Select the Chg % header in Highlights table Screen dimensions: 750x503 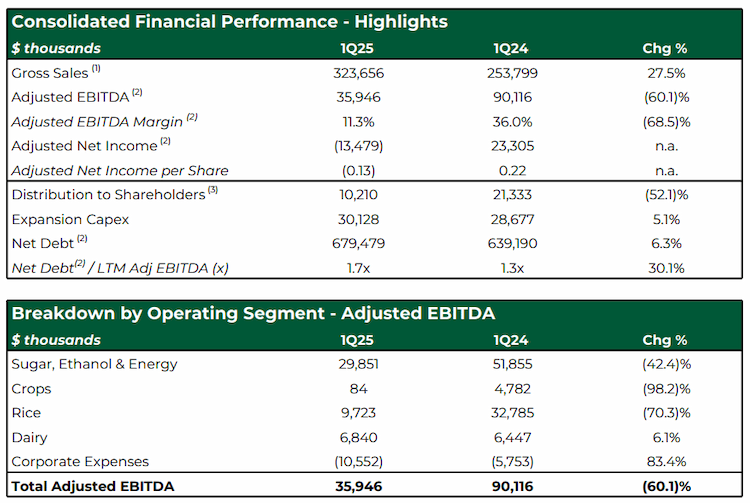[x=665, y=48]
